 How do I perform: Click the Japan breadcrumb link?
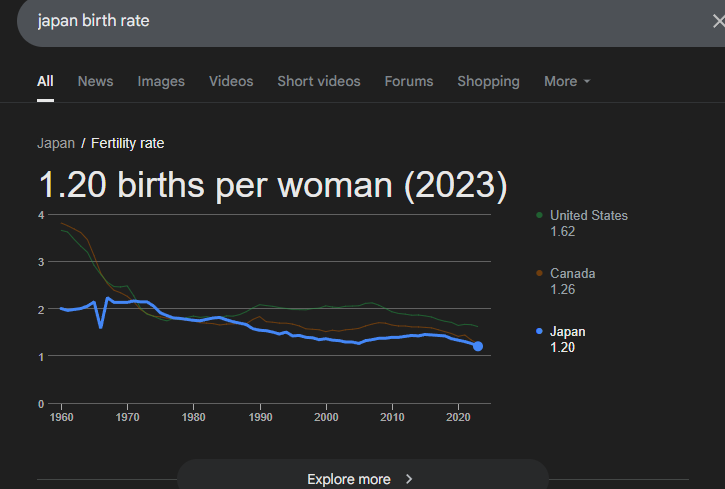56,143
